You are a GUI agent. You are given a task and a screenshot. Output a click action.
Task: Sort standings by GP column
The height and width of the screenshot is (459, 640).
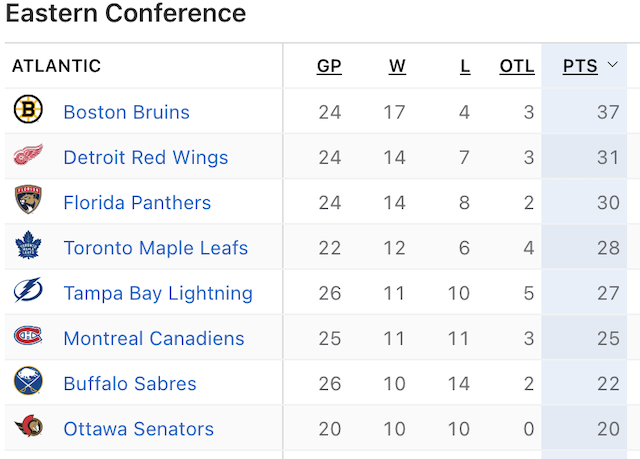pos(329,66)
